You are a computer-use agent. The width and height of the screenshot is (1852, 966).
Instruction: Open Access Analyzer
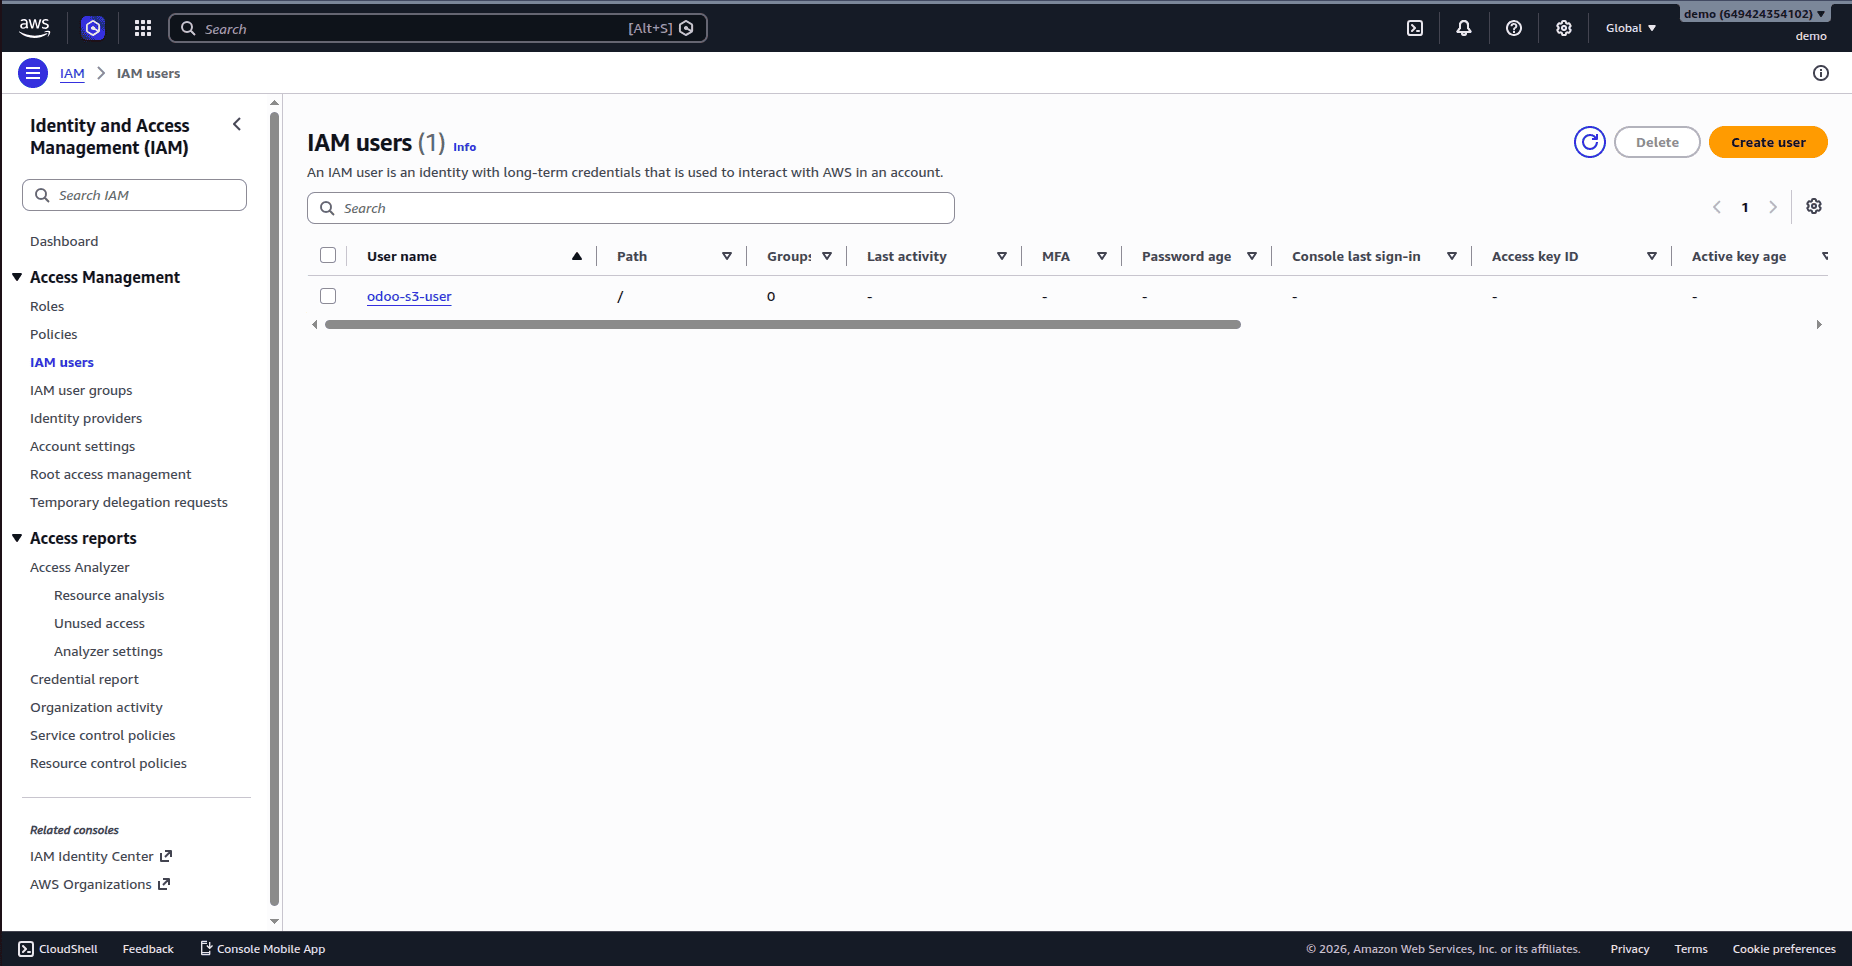pyautogui.click(x=80, y=567)
